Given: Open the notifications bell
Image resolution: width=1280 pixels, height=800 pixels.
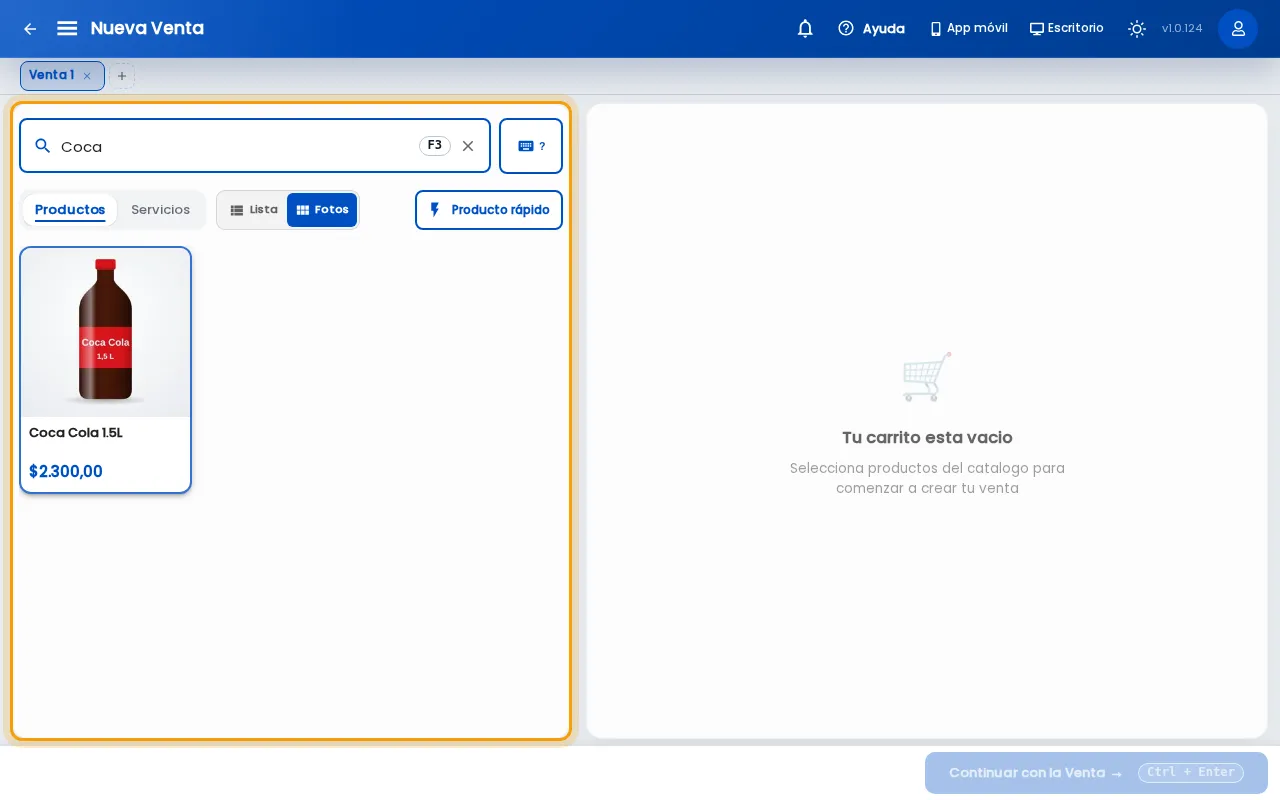Looking at the screenshot, I should 805,28.
